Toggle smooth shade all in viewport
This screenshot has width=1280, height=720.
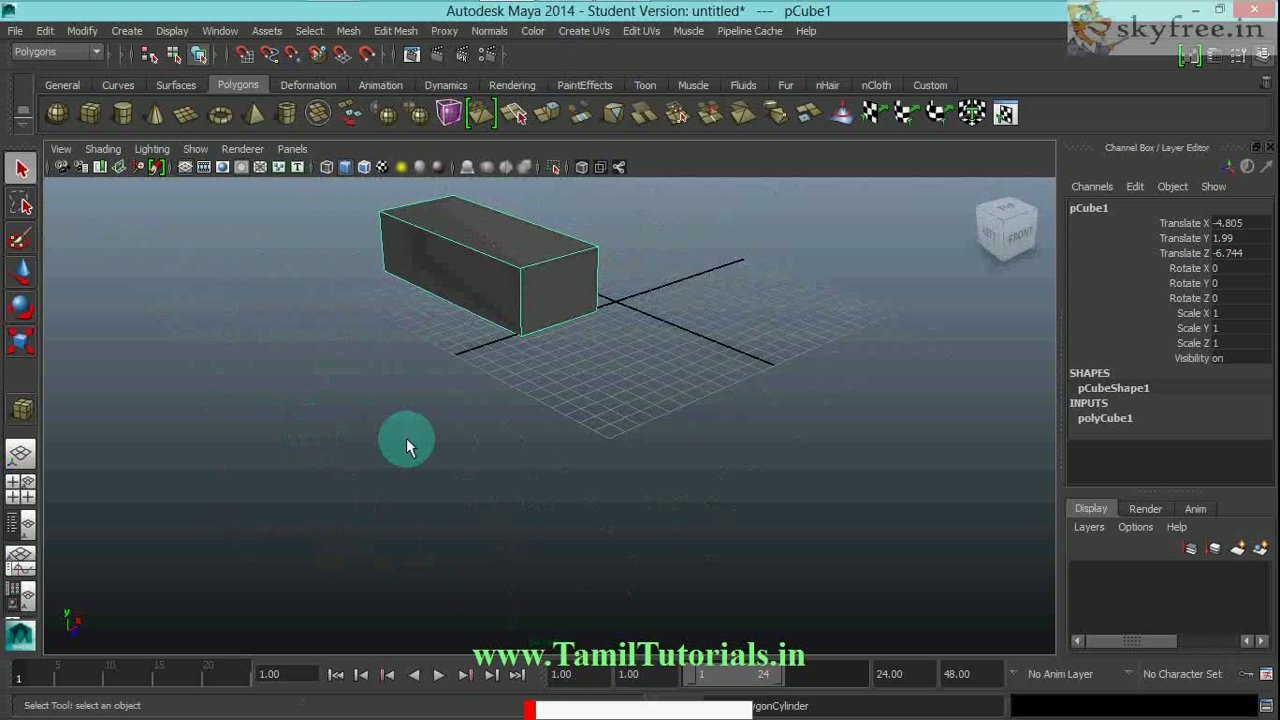345,167
